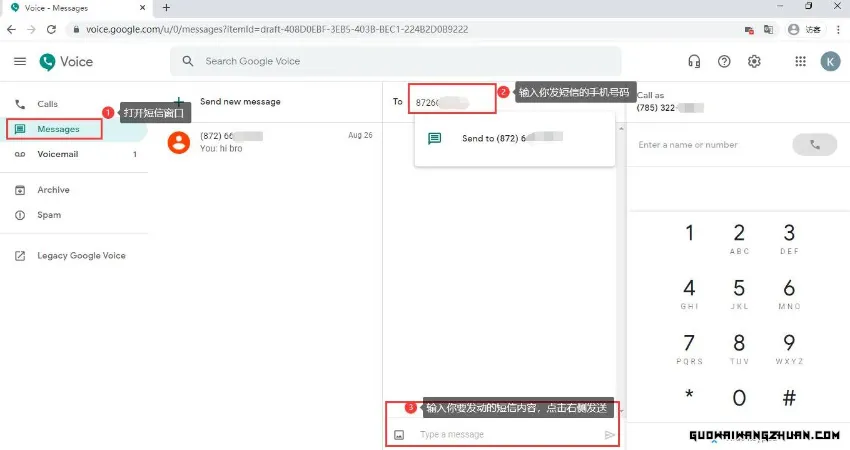Select Messages in the sidebar
Screen dimensions: 850x450
pyautogui.click(x=73, y=129)
